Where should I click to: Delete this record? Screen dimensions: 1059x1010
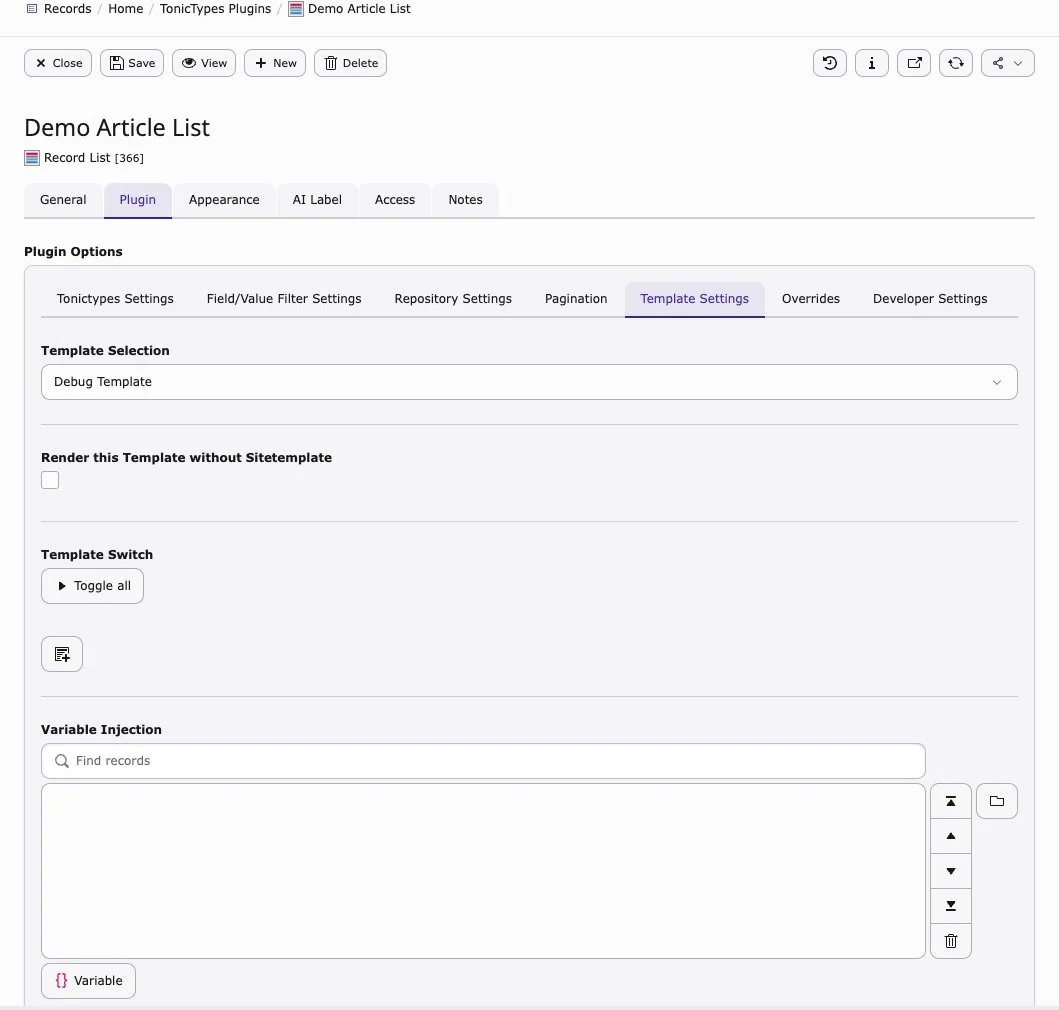pyautogui.click(x=351, y=63)
